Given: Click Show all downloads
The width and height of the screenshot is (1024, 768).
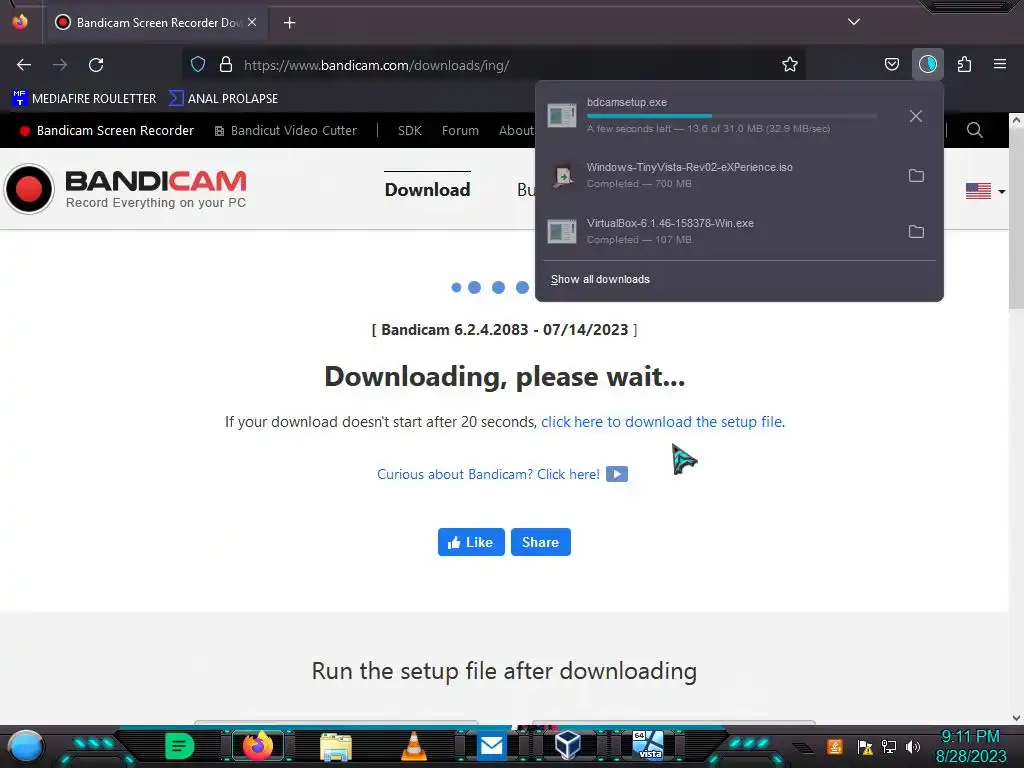Looking at the screenshot, I should (x=600, y=280).
